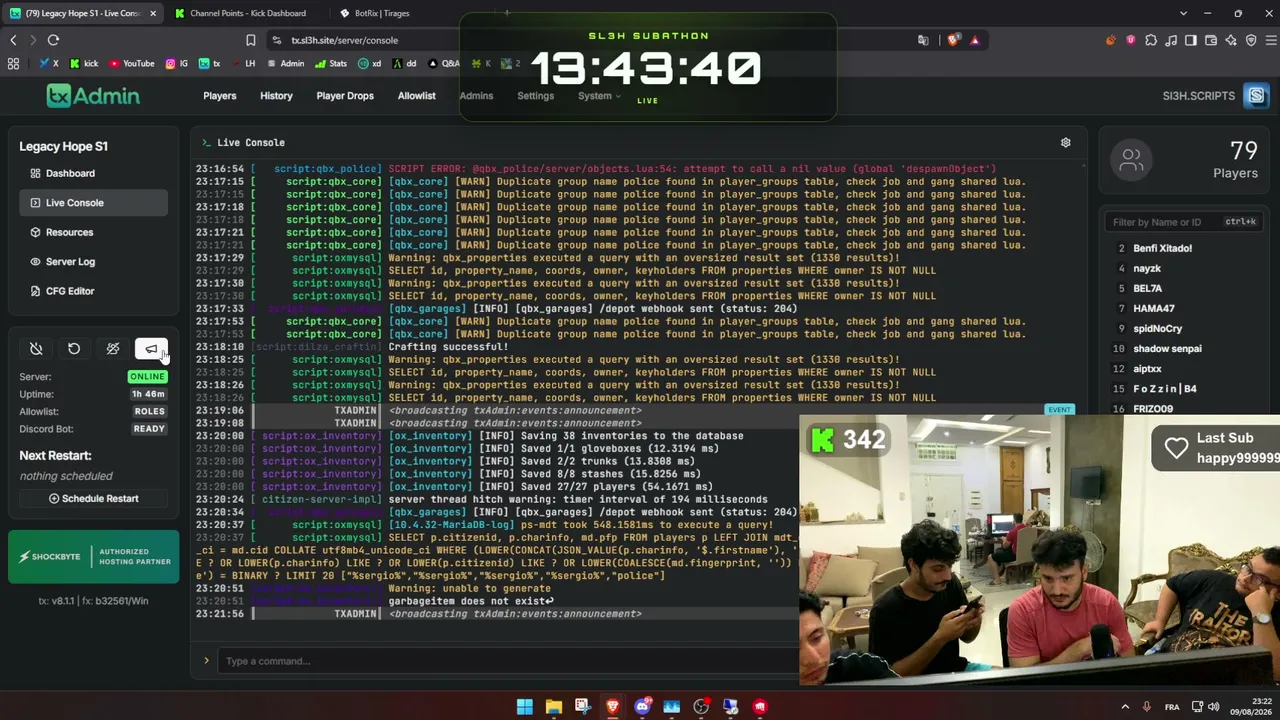This screenshot has width=1280, height=720.
Task: Click the page translate icon
Action: point(923,40)
